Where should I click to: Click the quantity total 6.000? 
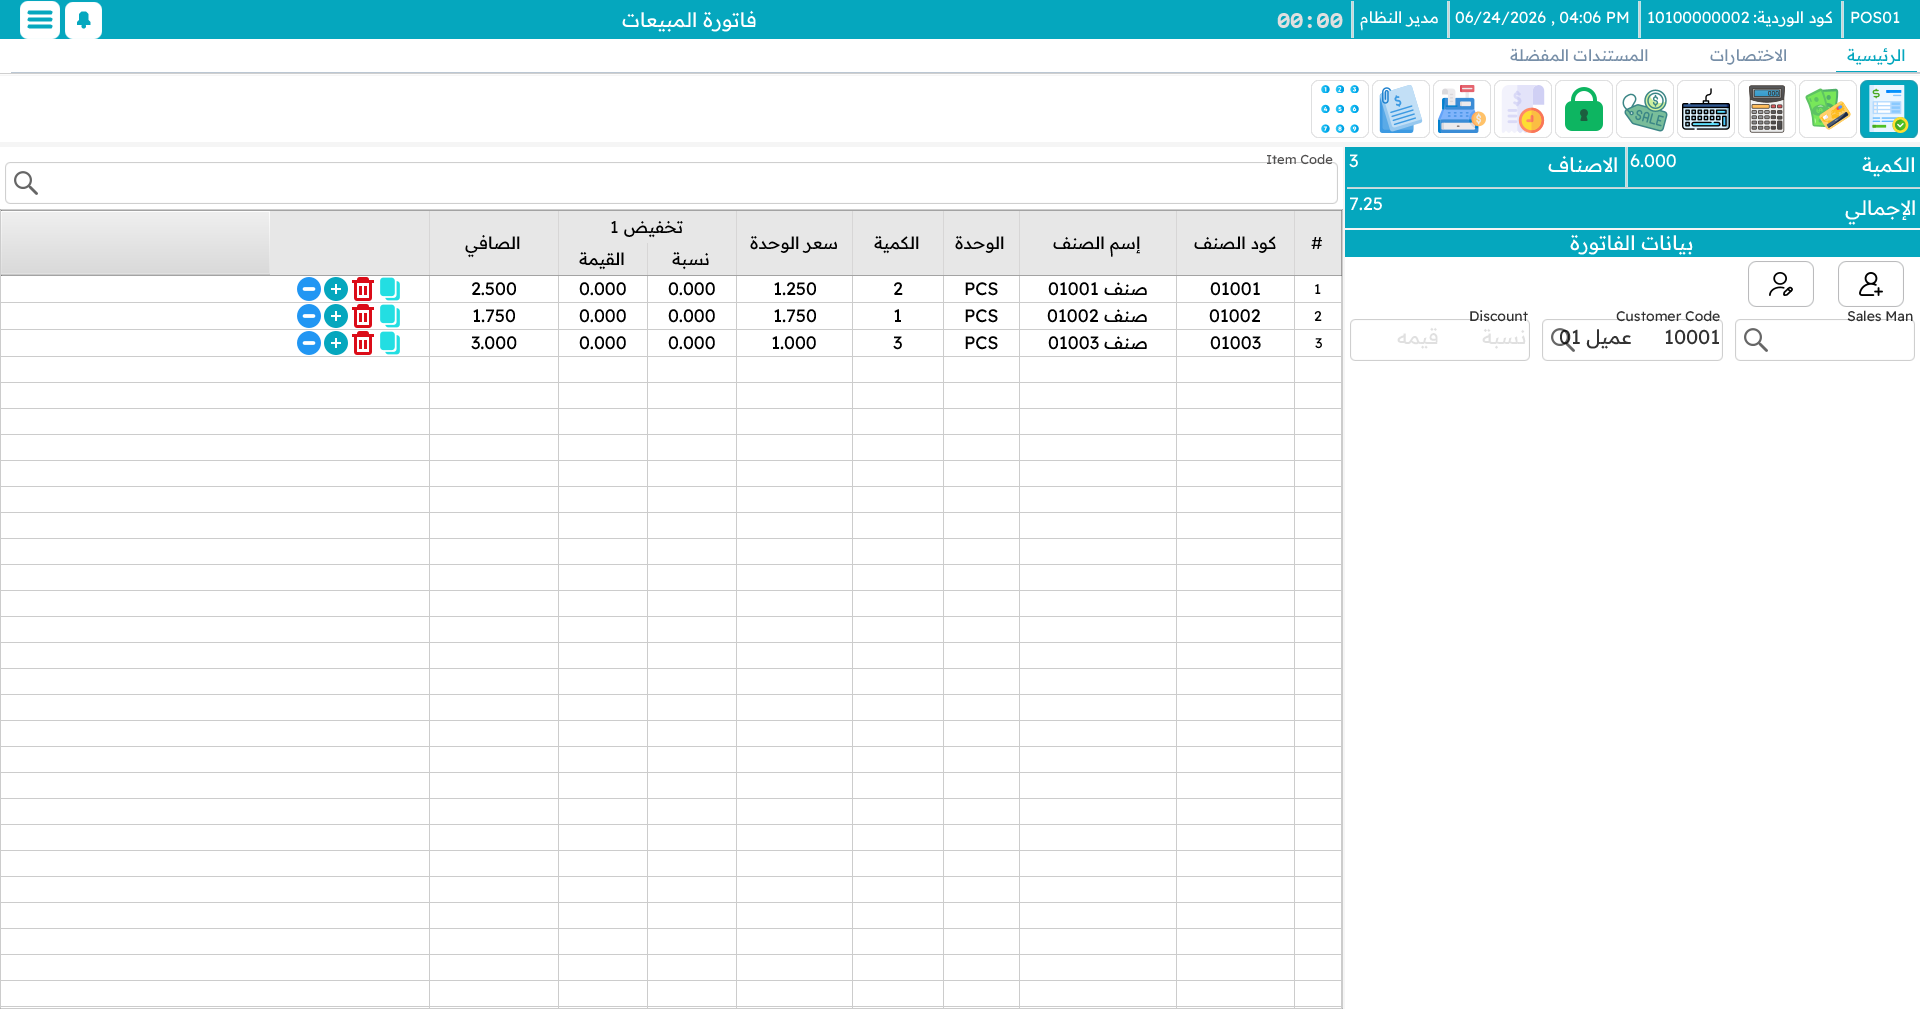(x=1653, y=161)
